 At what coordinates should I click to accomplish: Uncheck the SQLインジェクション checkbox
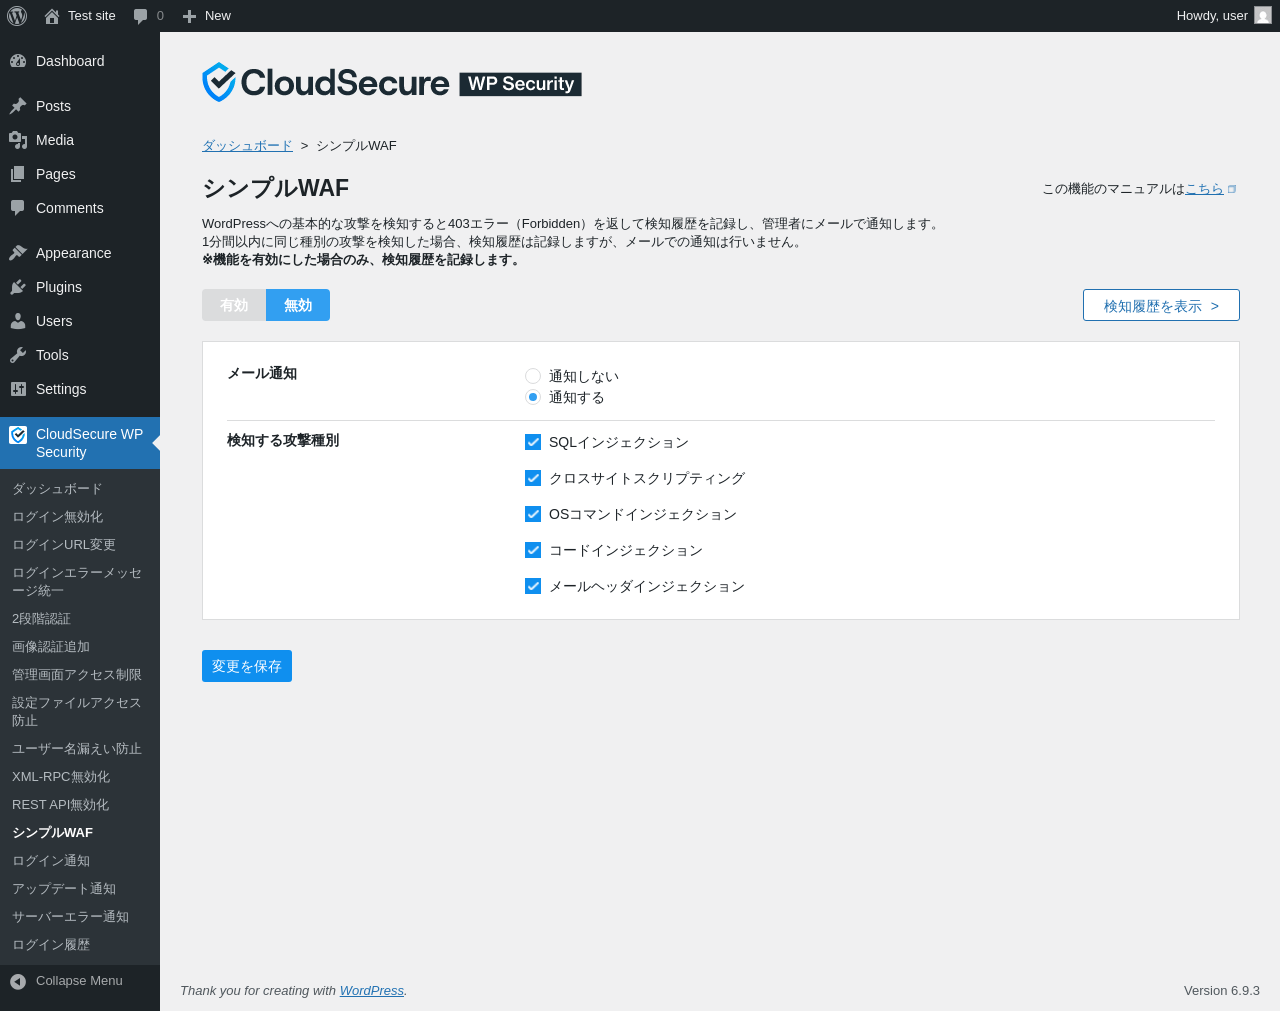pyautogui.click(x=533, y=442)
